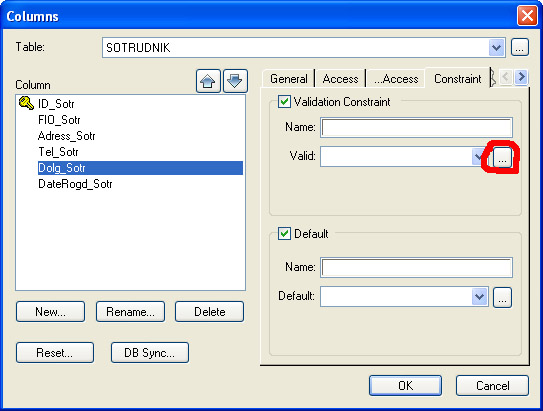Screen dimensions: 543x411
Task: Confirm with the OK button
Action: click(406, 385)
